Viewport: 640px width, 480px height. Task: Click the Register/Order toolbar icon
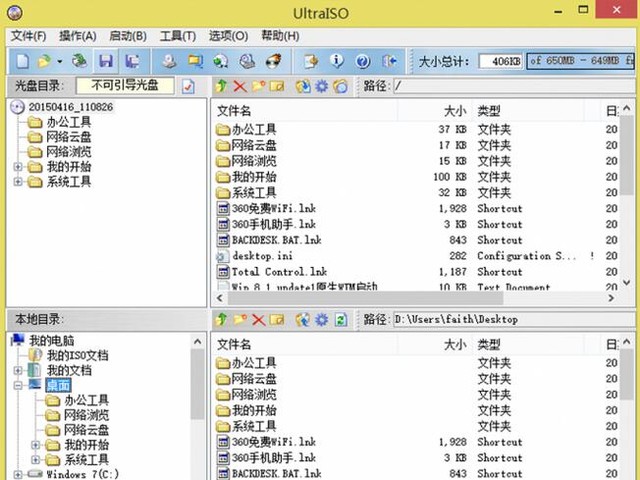311,62
